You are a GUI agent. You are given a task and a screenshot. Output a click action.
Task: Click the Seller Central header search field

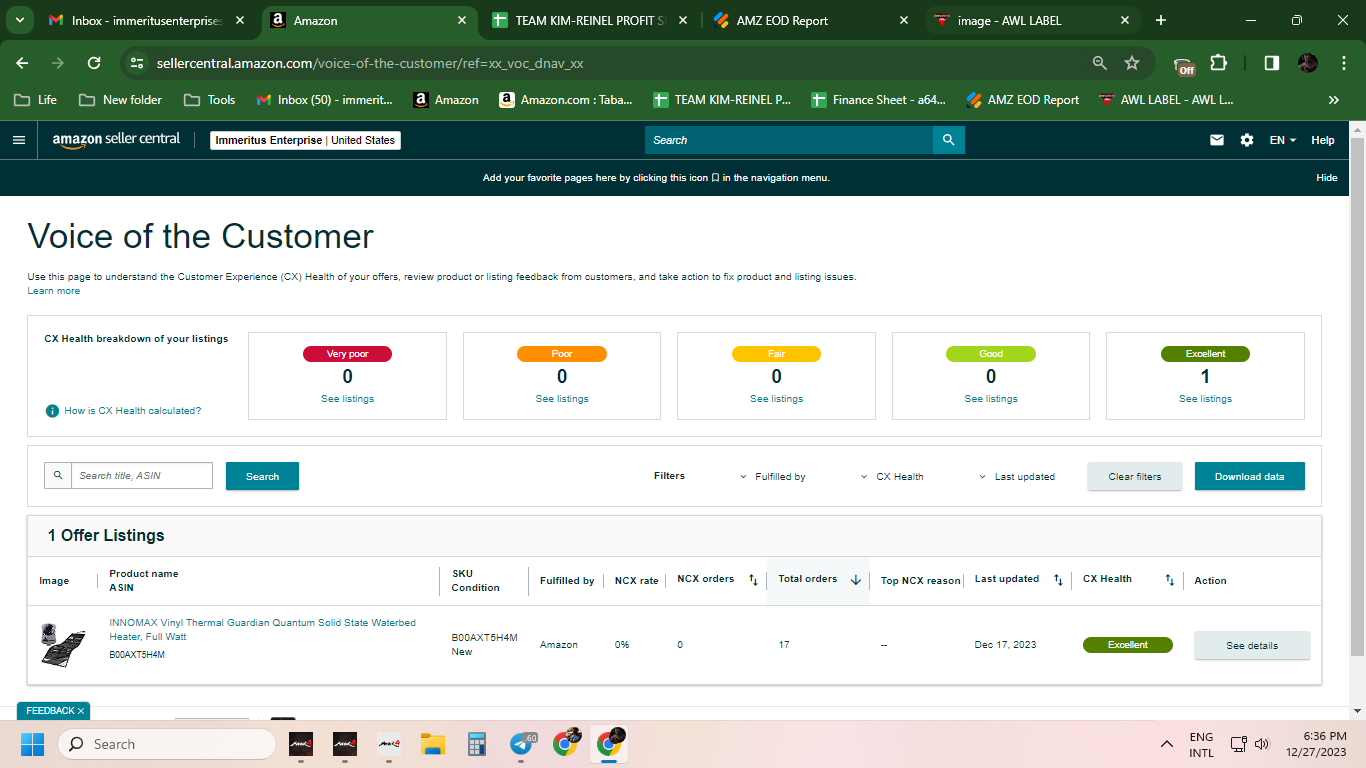(789, 140)
